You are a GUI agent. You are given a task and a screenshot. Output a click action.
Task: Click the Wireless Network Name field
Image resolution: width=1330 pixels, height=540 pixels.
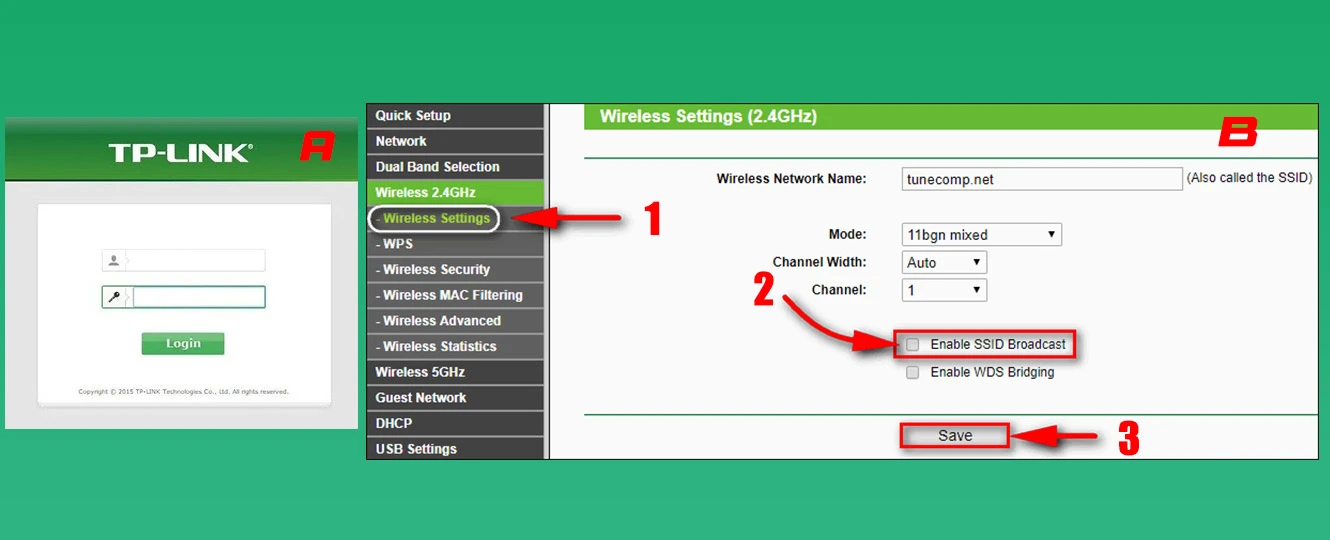[x=1042, y=179]
